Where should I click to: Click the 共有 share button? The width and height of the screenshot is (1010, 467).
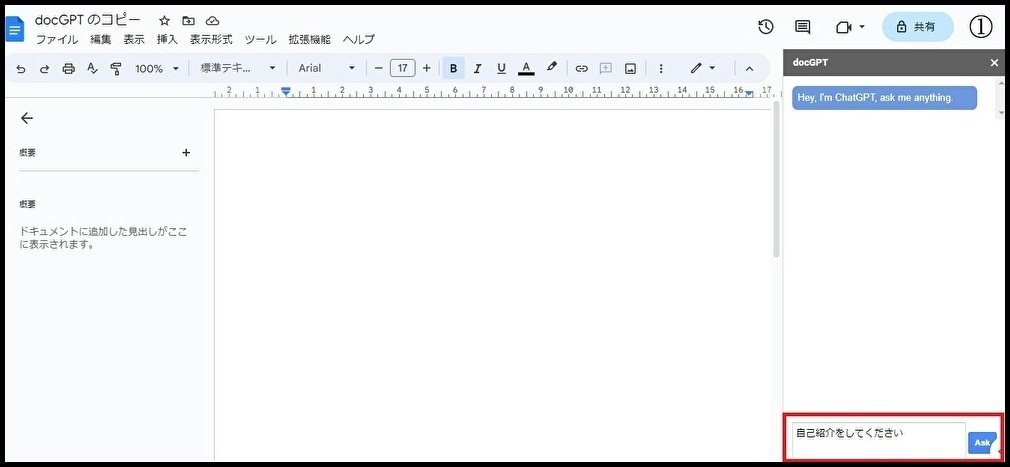(917, 27)
